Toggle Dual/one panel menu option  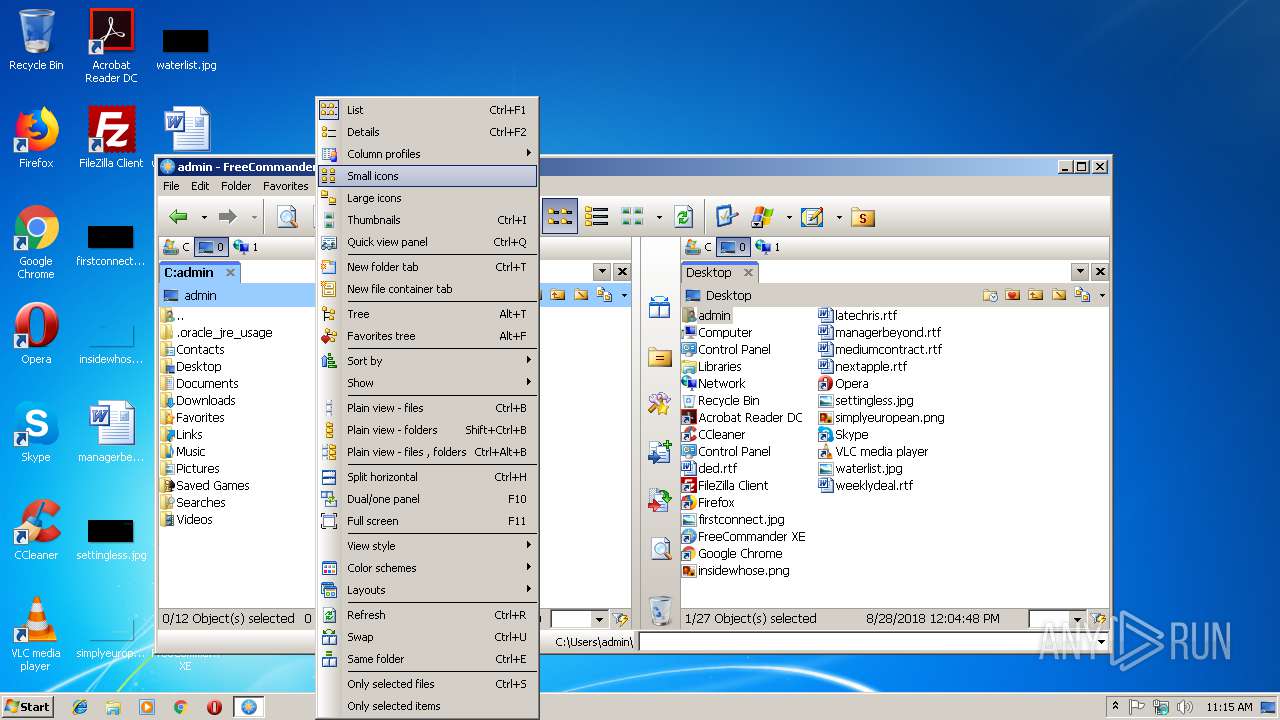(x=428, y=499)
